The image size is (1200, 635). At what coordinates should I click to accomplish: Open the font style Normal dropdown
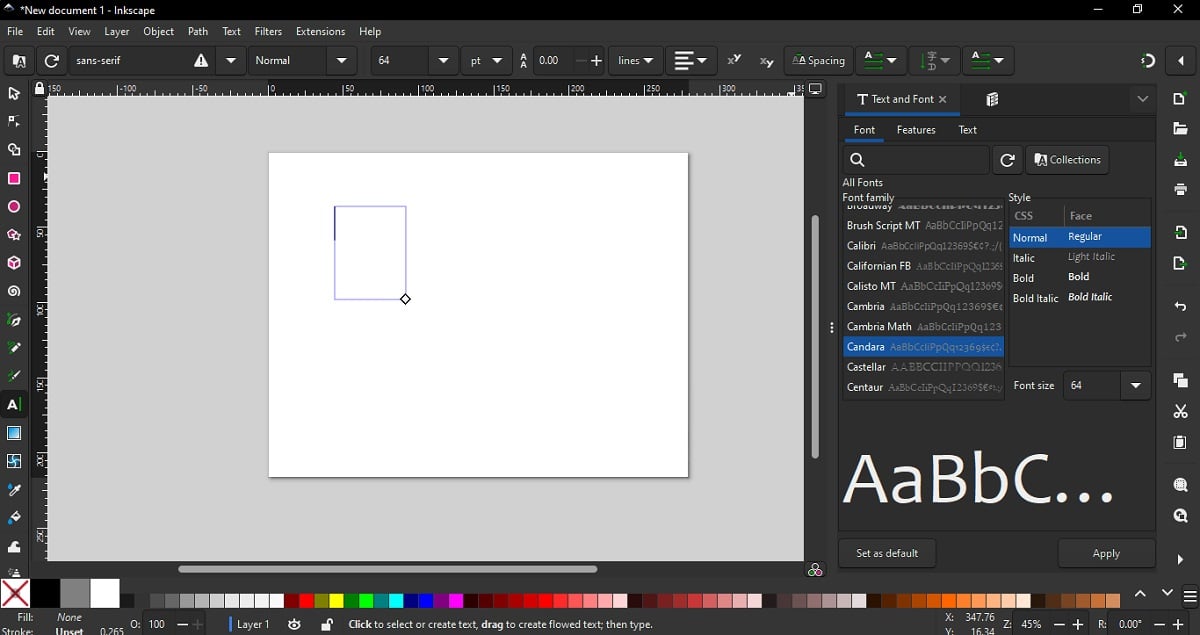341,61
